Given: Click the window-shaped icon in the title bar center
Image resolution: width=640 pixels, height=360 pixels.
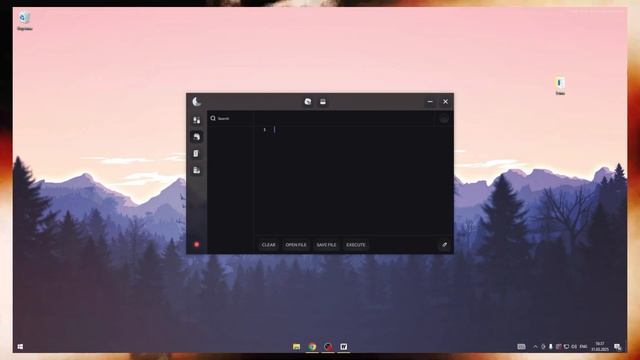Looking at the screenshot, I should coord(323,102).
